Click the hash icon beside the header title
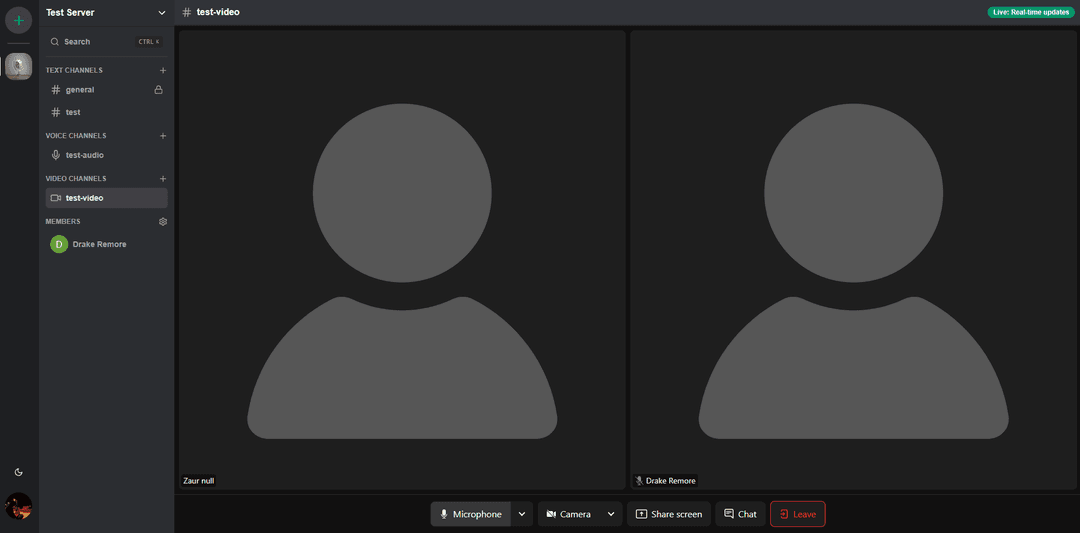1080x533 pixels. [187, 12]
